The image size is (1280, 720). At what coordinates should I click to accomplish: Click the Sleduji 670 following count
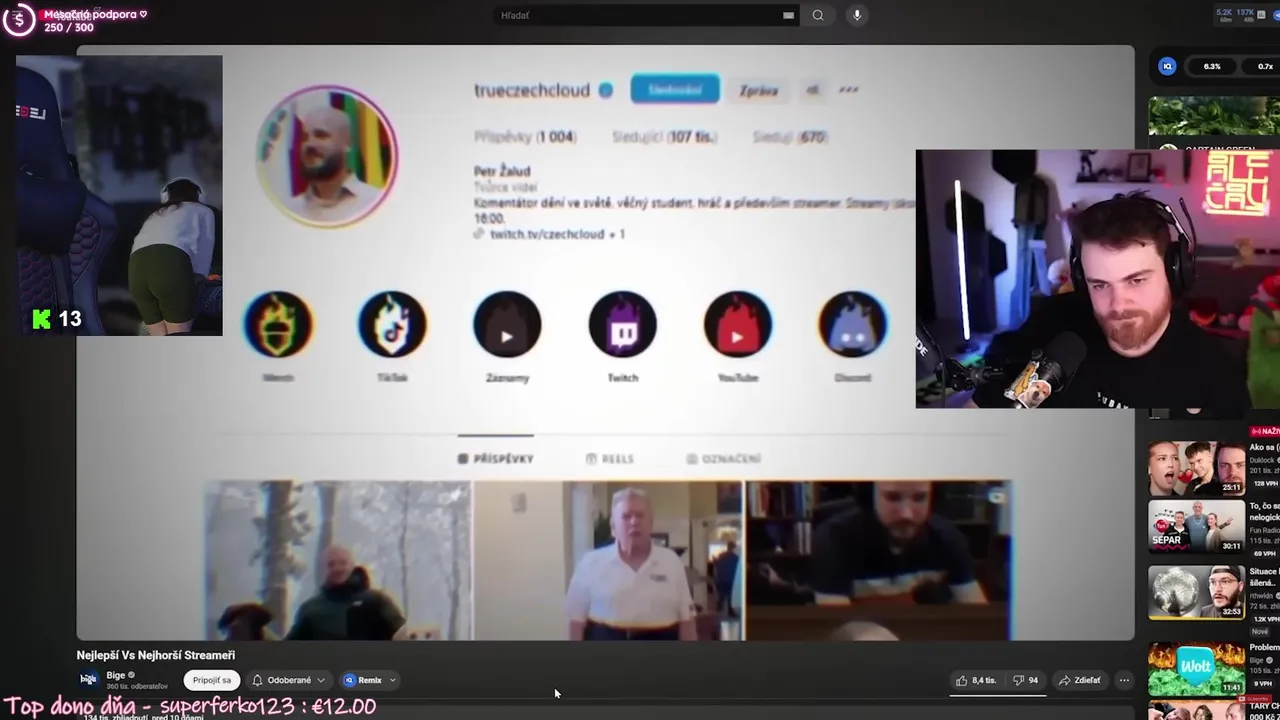tap(789, 137)
